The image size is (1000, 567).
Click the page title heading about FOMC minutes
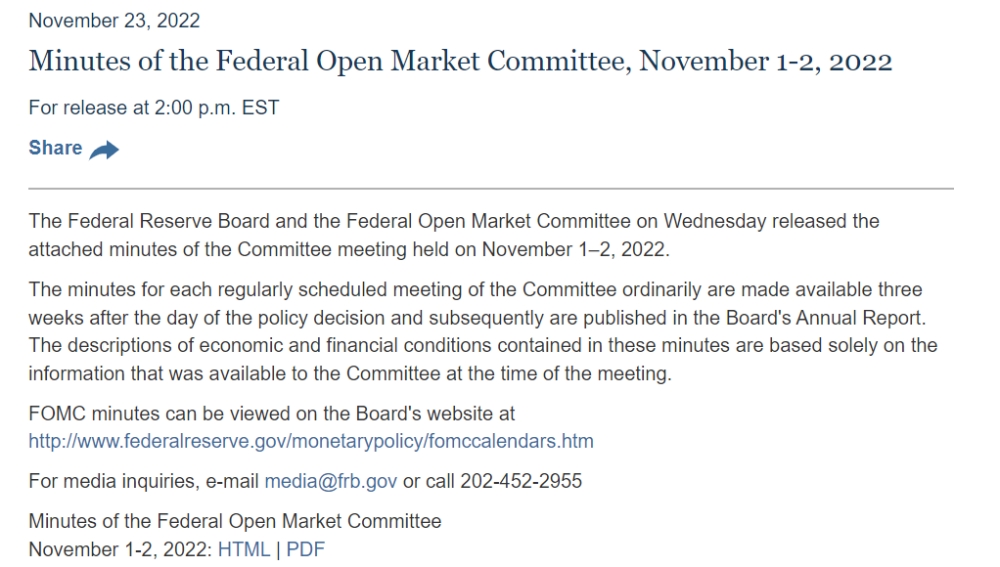[460, 61]
